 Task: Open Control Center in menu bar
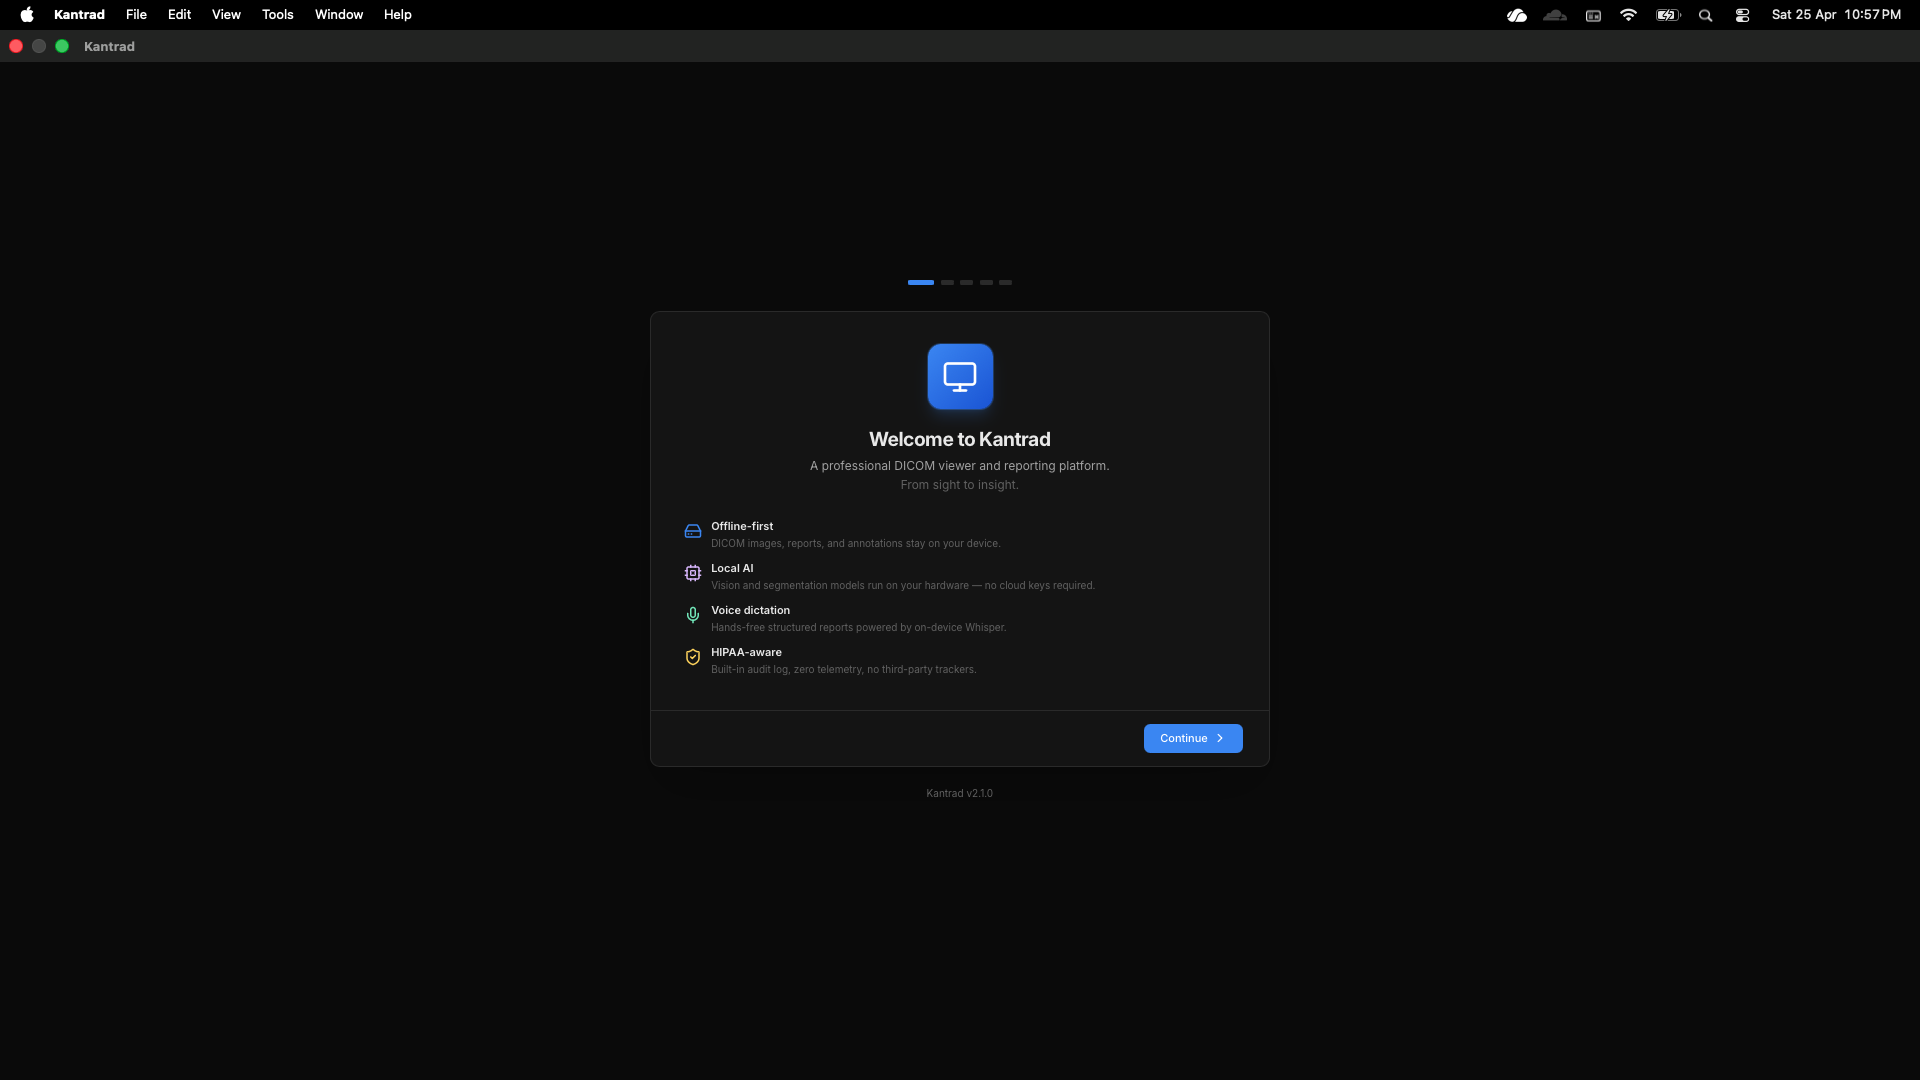point(1743,15)
